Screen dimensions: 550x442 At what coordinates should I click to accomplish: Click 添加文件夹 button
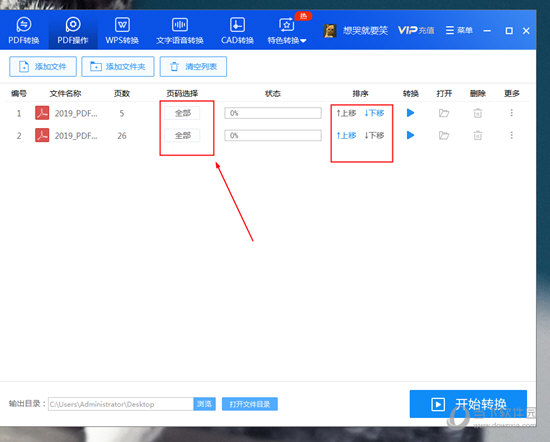[118, 67]
